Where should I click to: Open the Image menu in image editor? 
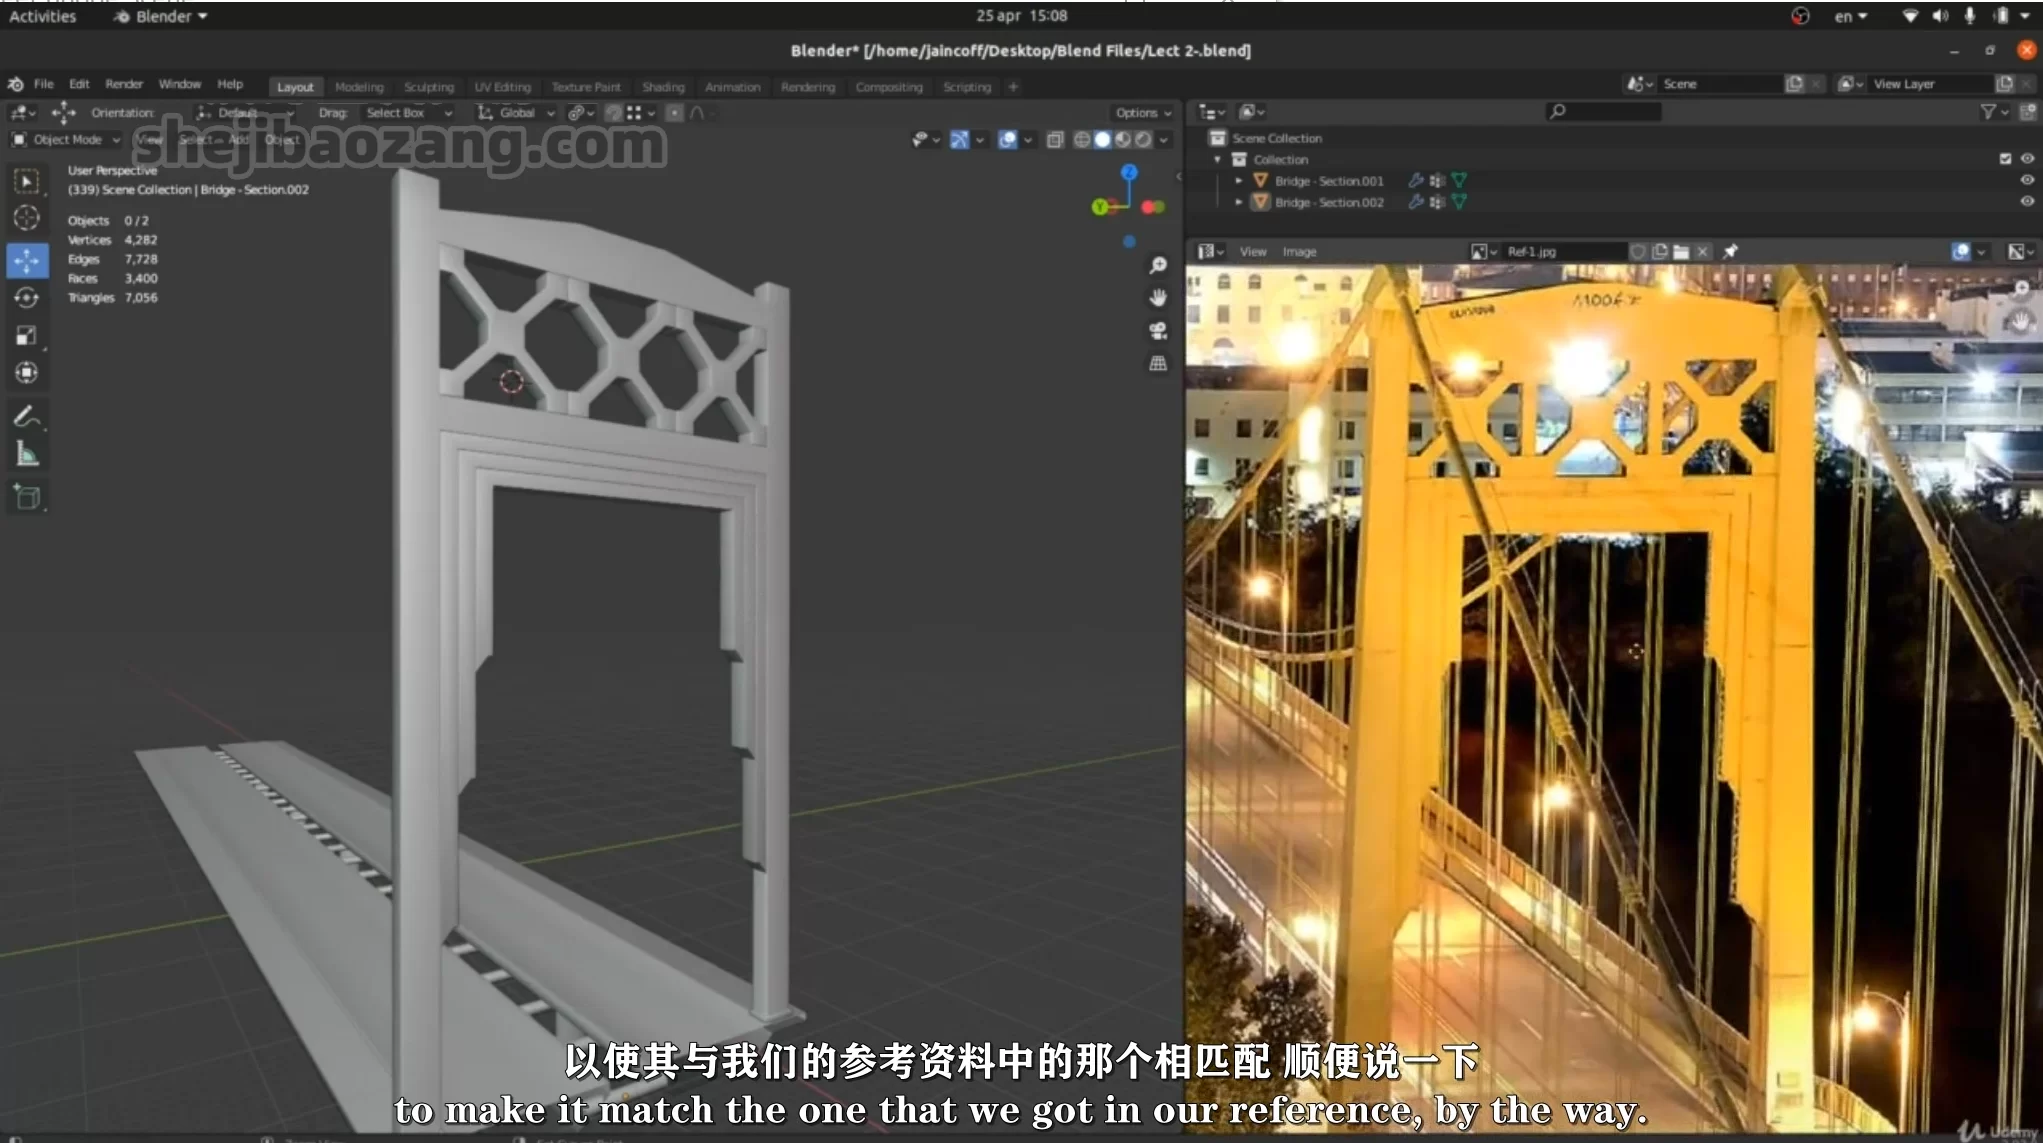1299,252
